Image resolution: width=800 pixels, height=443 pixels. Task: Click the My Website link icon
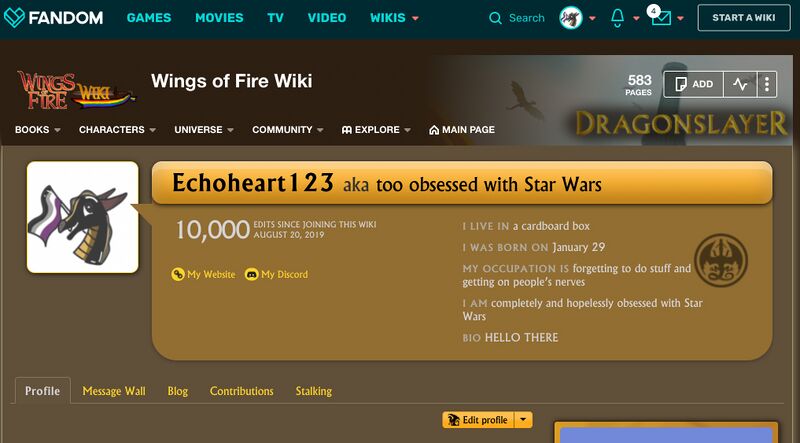click(178, 275)
